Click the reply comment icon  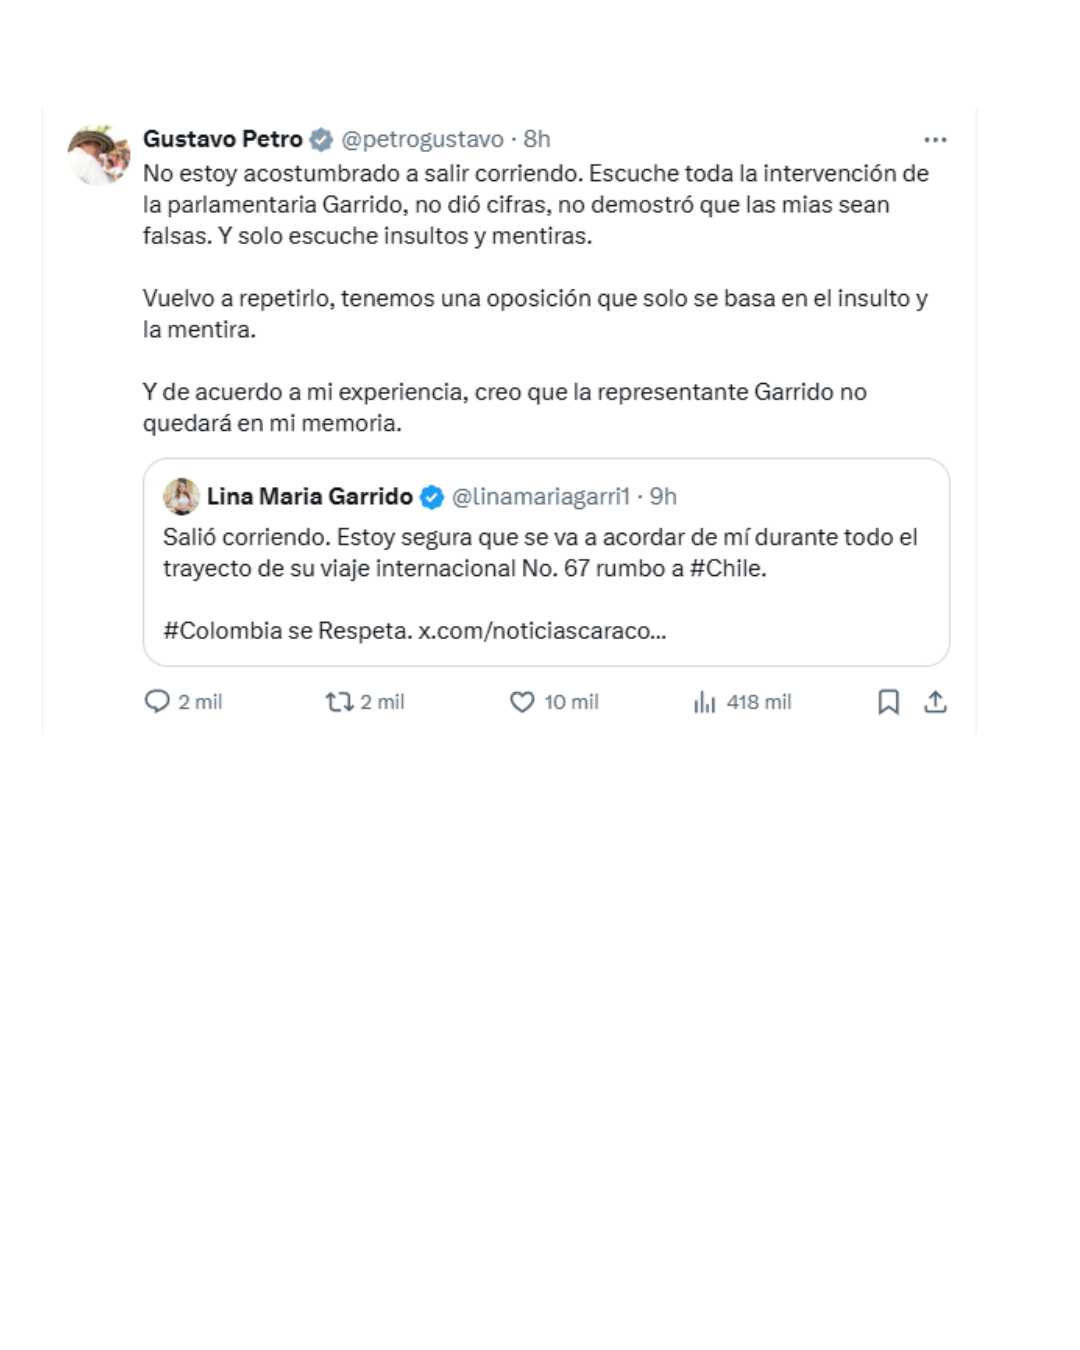[x=157, y=701]
